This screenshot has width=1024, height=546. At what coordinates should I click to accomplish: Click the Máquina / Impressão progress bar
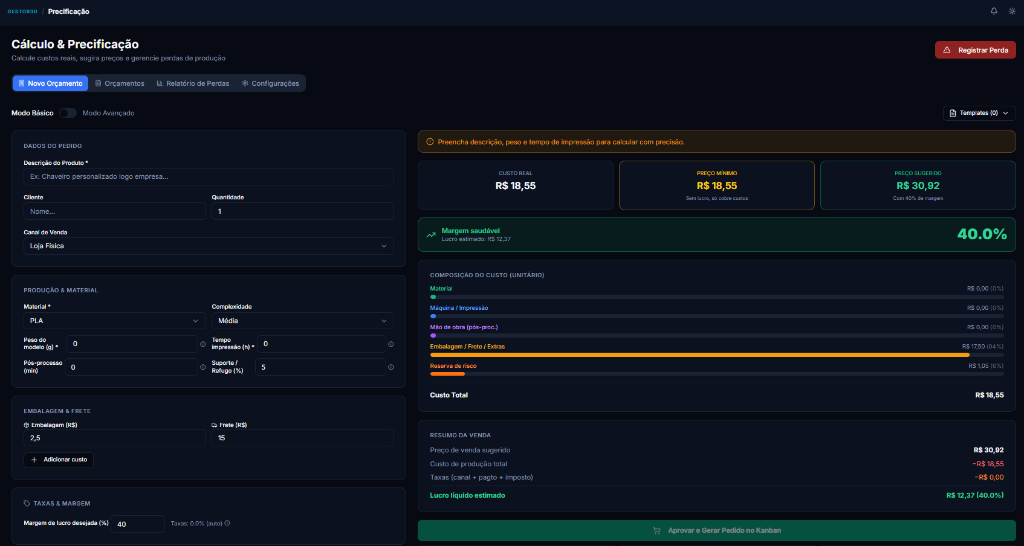tap(716, 316)
